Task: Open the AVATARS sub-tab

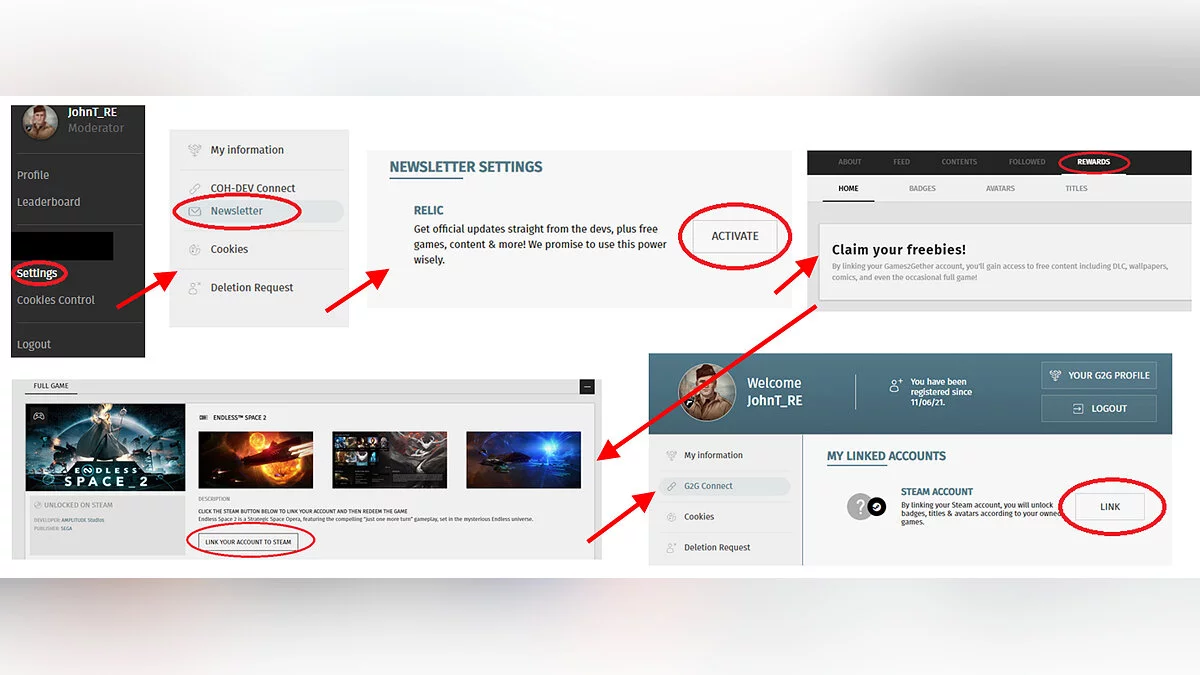Action: pyautogui.click(x=1000, y=188)
